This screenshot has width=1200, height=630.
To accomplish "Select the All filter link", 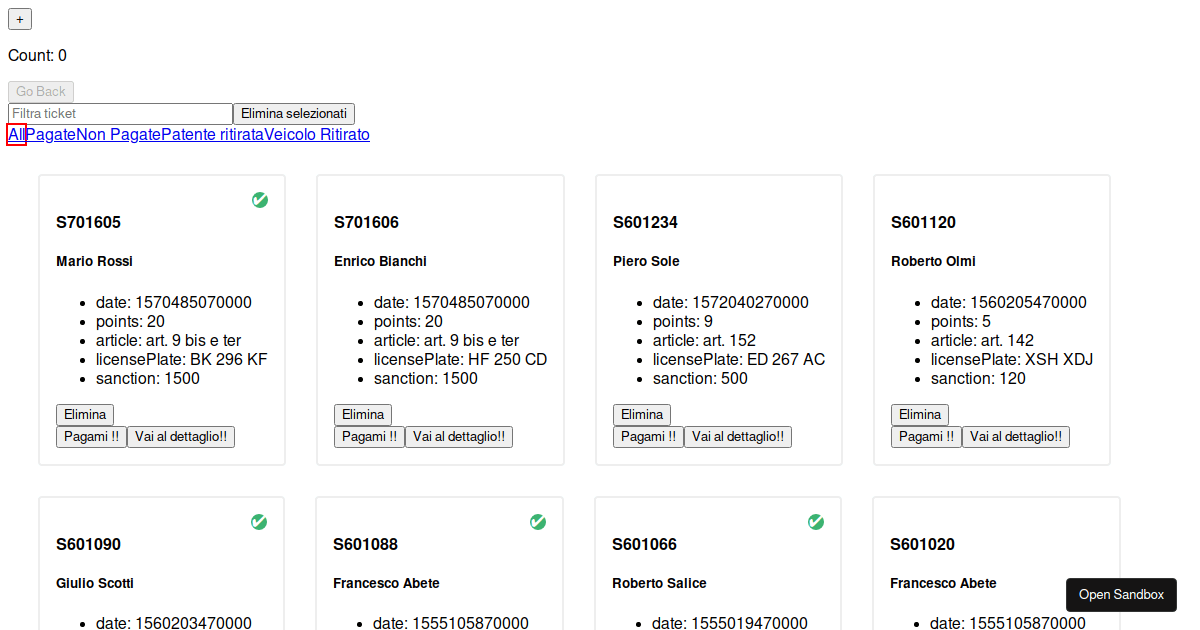I will click(x=16, y=134).
